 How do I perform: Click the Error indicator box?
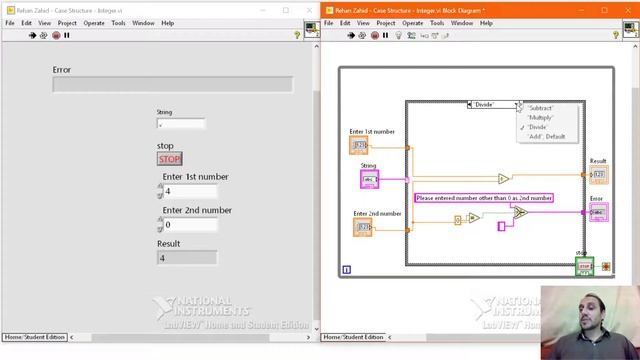(172, 84)
